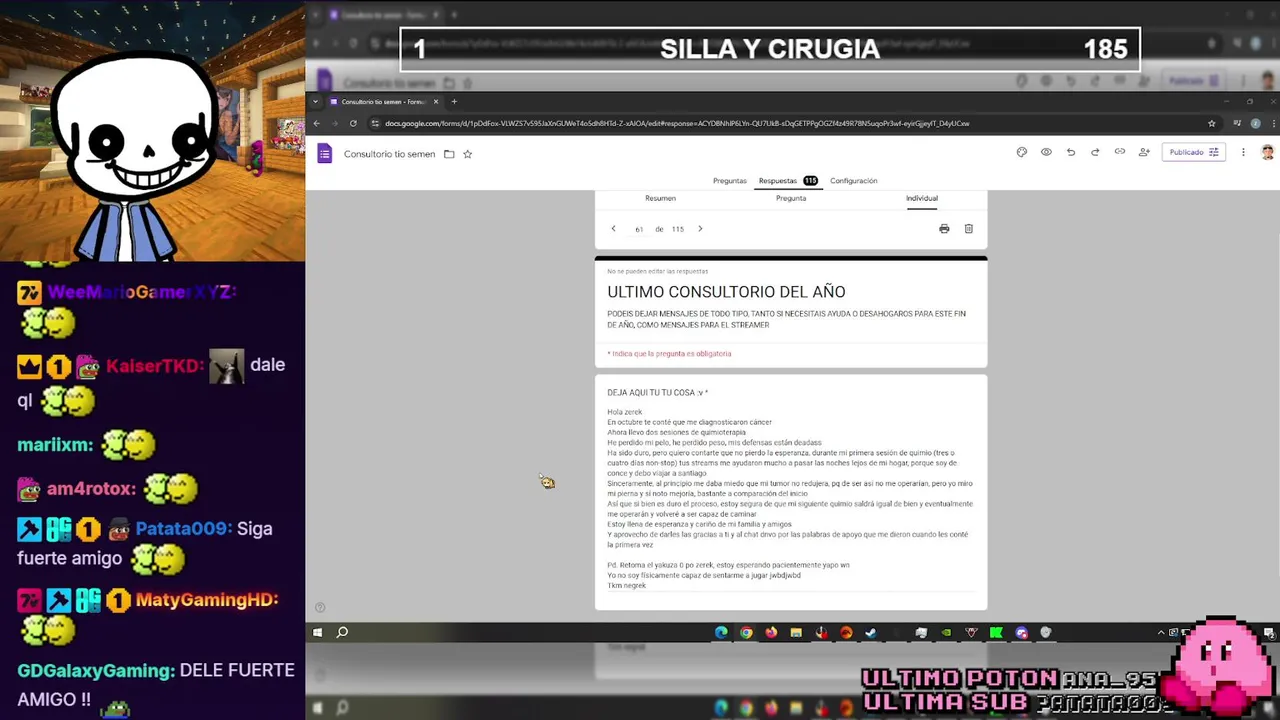Viewport: 1280px width, 720px height.
Task: Open File Explorer from taskbar
Action: point(796,632)
